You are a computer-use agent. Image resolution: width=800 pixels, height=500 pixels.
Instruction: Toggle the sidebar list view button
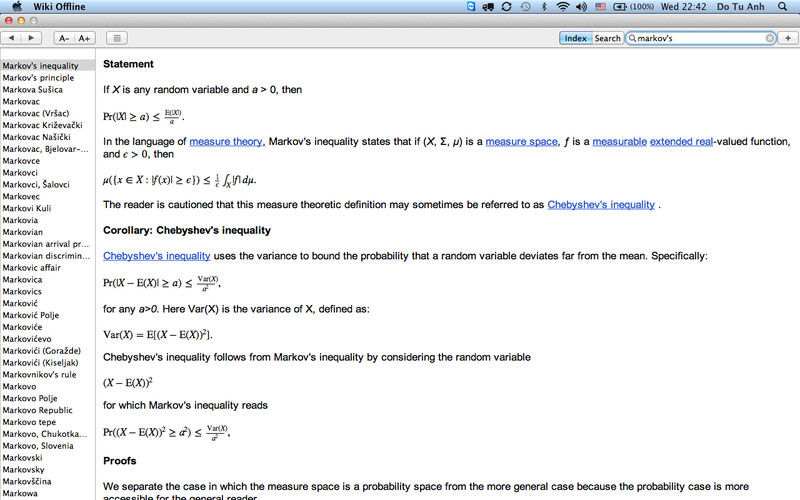click(x=117, y=38)
